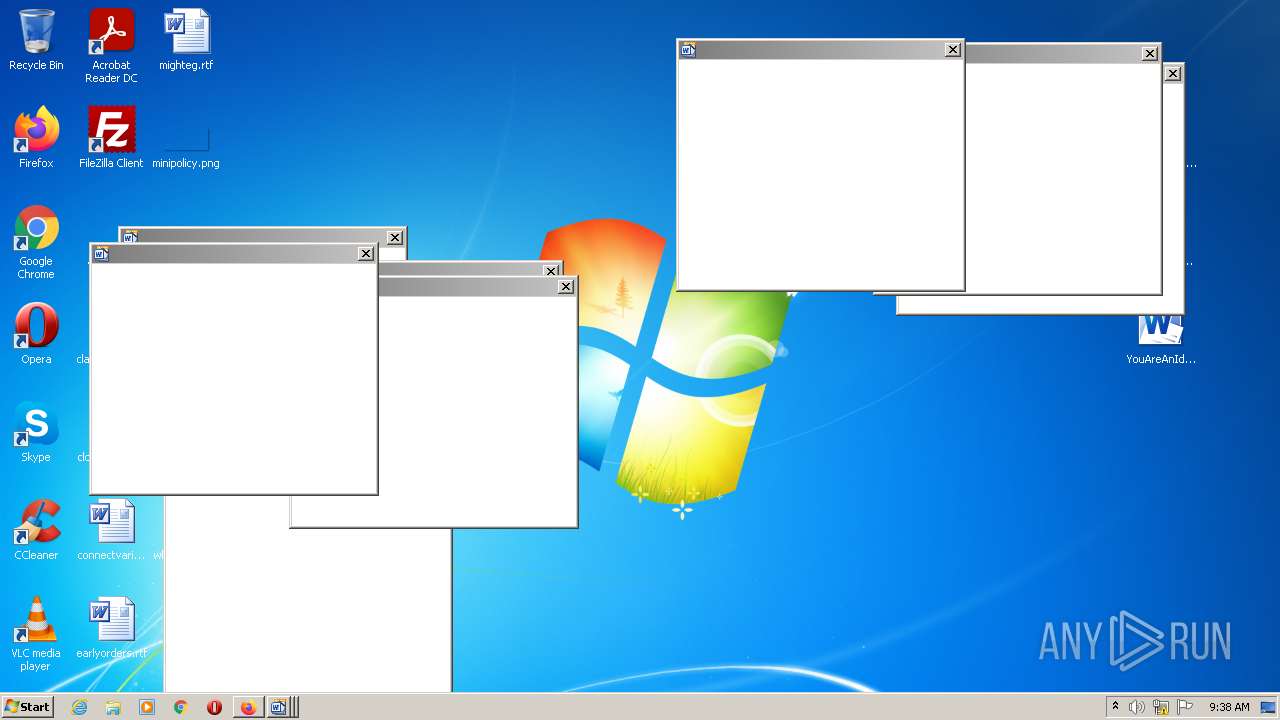Open the Google Chrome desktop shortcut
The width and height of the screenshot is (1280, 720).
click(x=36, y=242)
